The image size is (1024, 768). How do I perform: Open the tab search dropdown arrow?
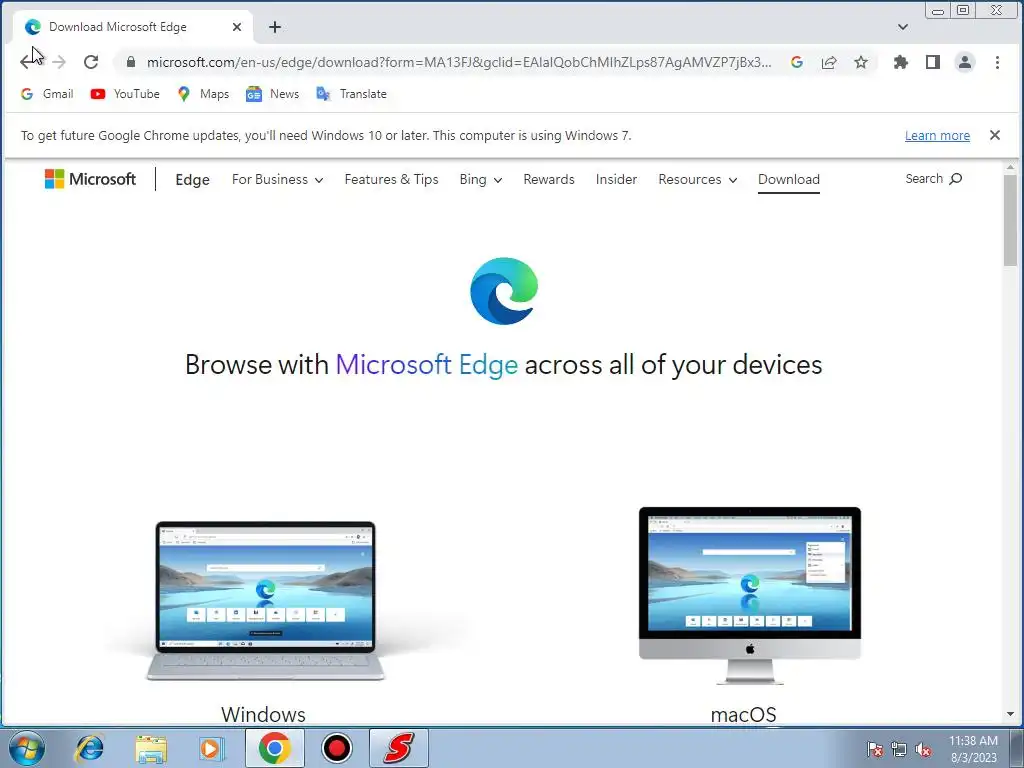(x=903, y=27)
